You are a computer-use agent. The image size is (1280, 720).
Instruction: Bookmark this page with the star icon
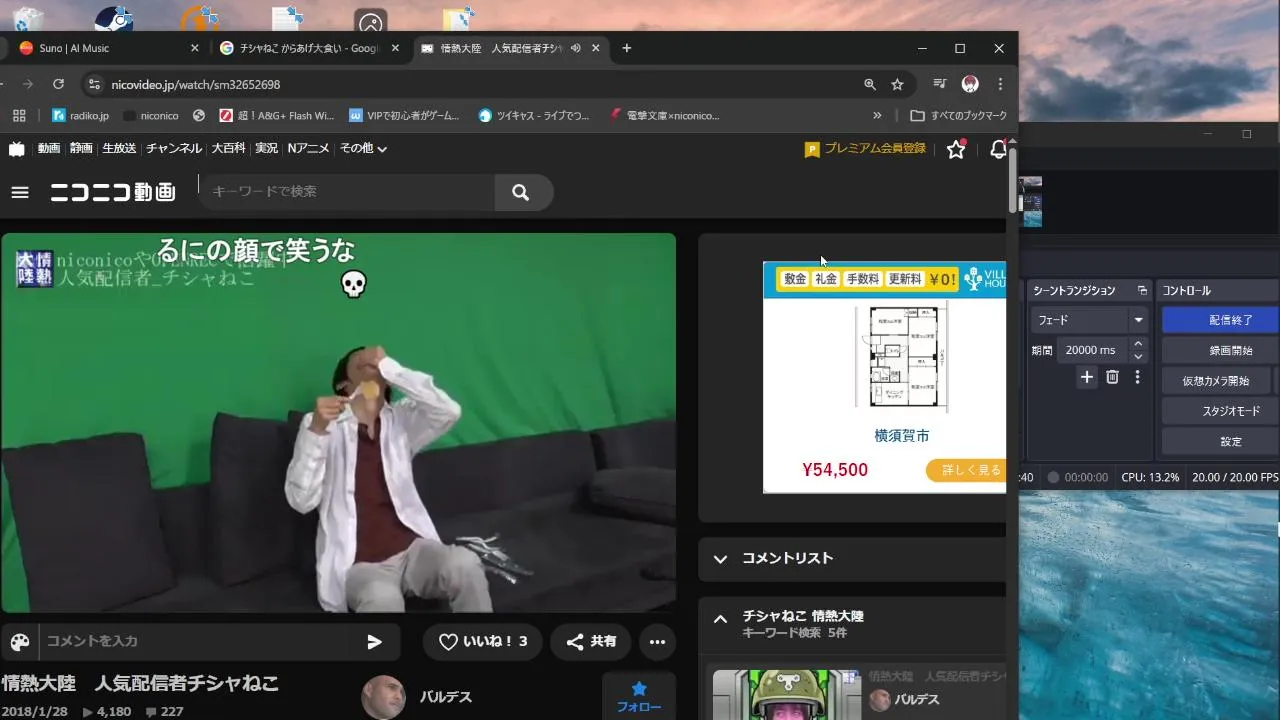897,85
